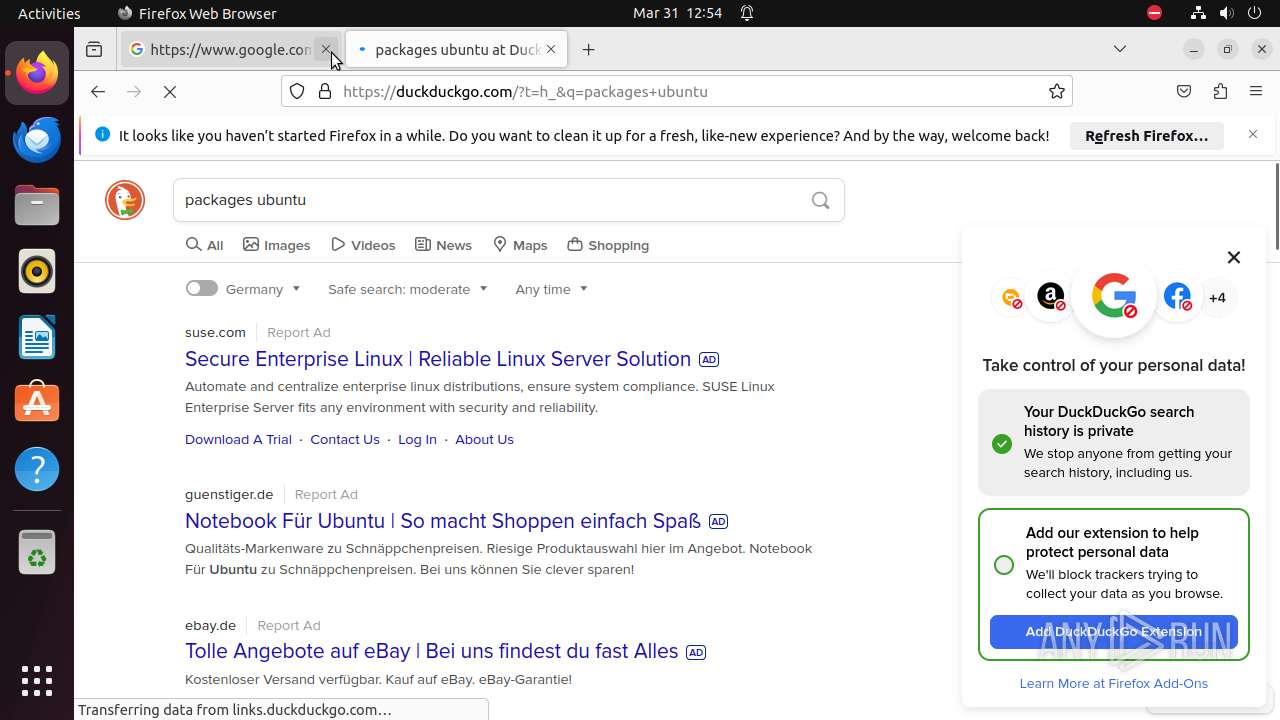Go back to the previous page
Image resolution: width=1280 pixels, height=720 pixels.
click(x=97, y=91)
